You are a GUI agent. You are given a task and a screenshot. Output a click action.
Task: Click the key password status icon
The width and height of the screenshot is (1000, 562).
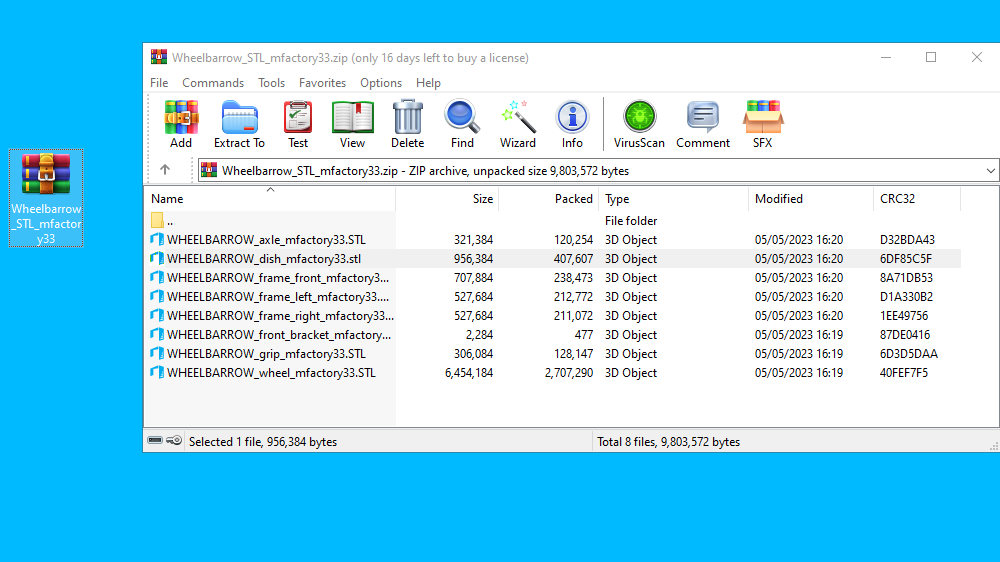[174, 441]
